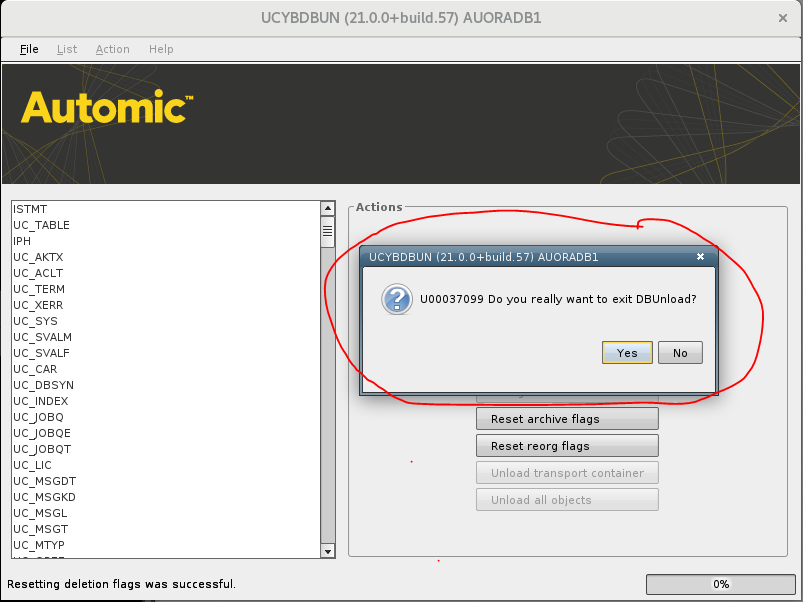Select UC_SVALM in the table list
Screen dimensions: 803x602
166,337
